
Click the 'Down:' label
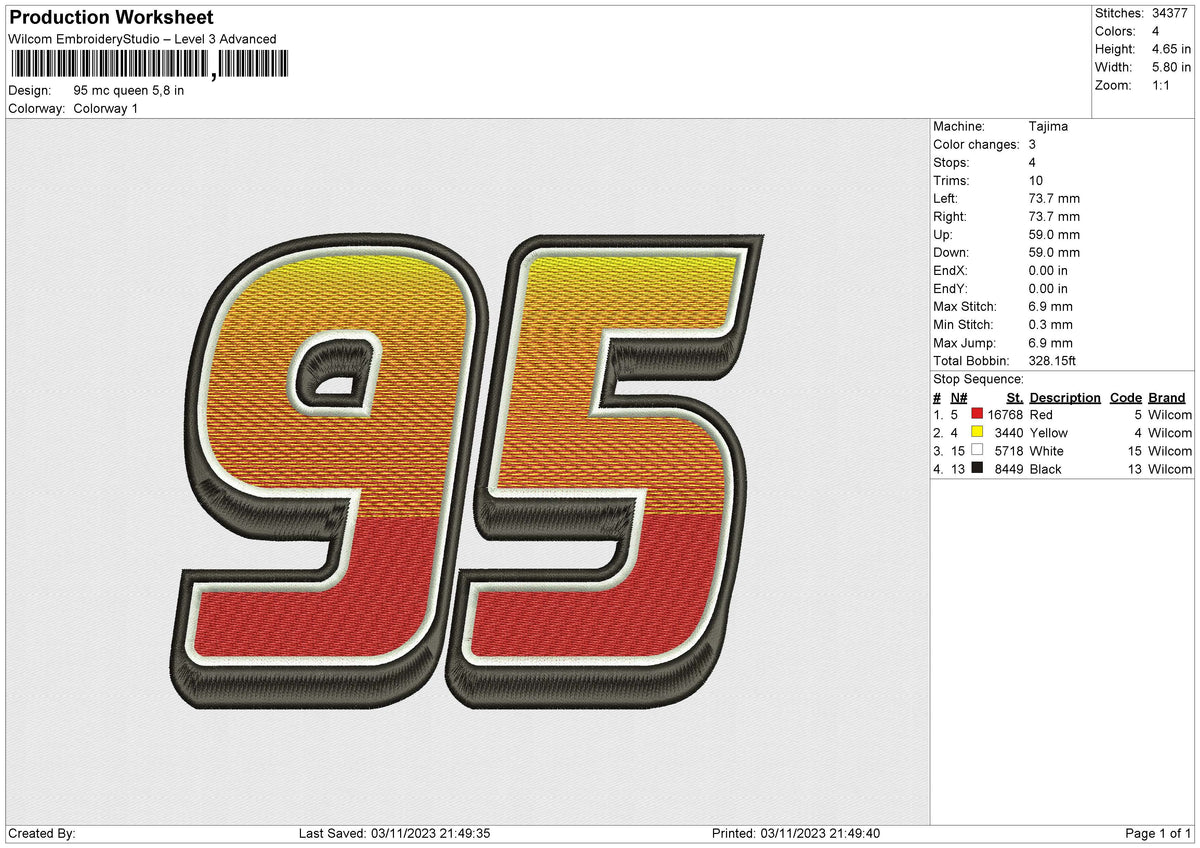point(951,252)
